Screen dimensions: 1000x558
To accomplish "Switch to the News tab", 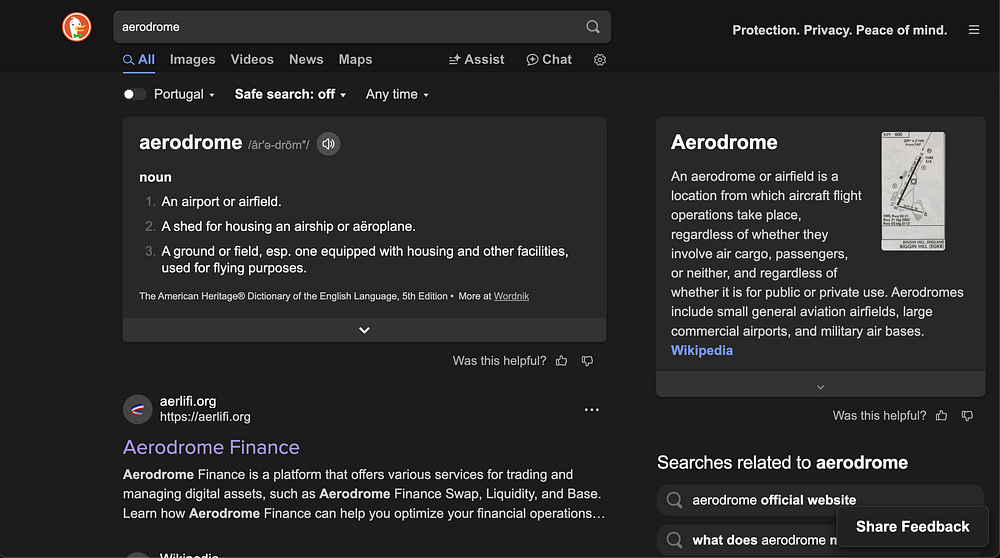I will (306, 60).
